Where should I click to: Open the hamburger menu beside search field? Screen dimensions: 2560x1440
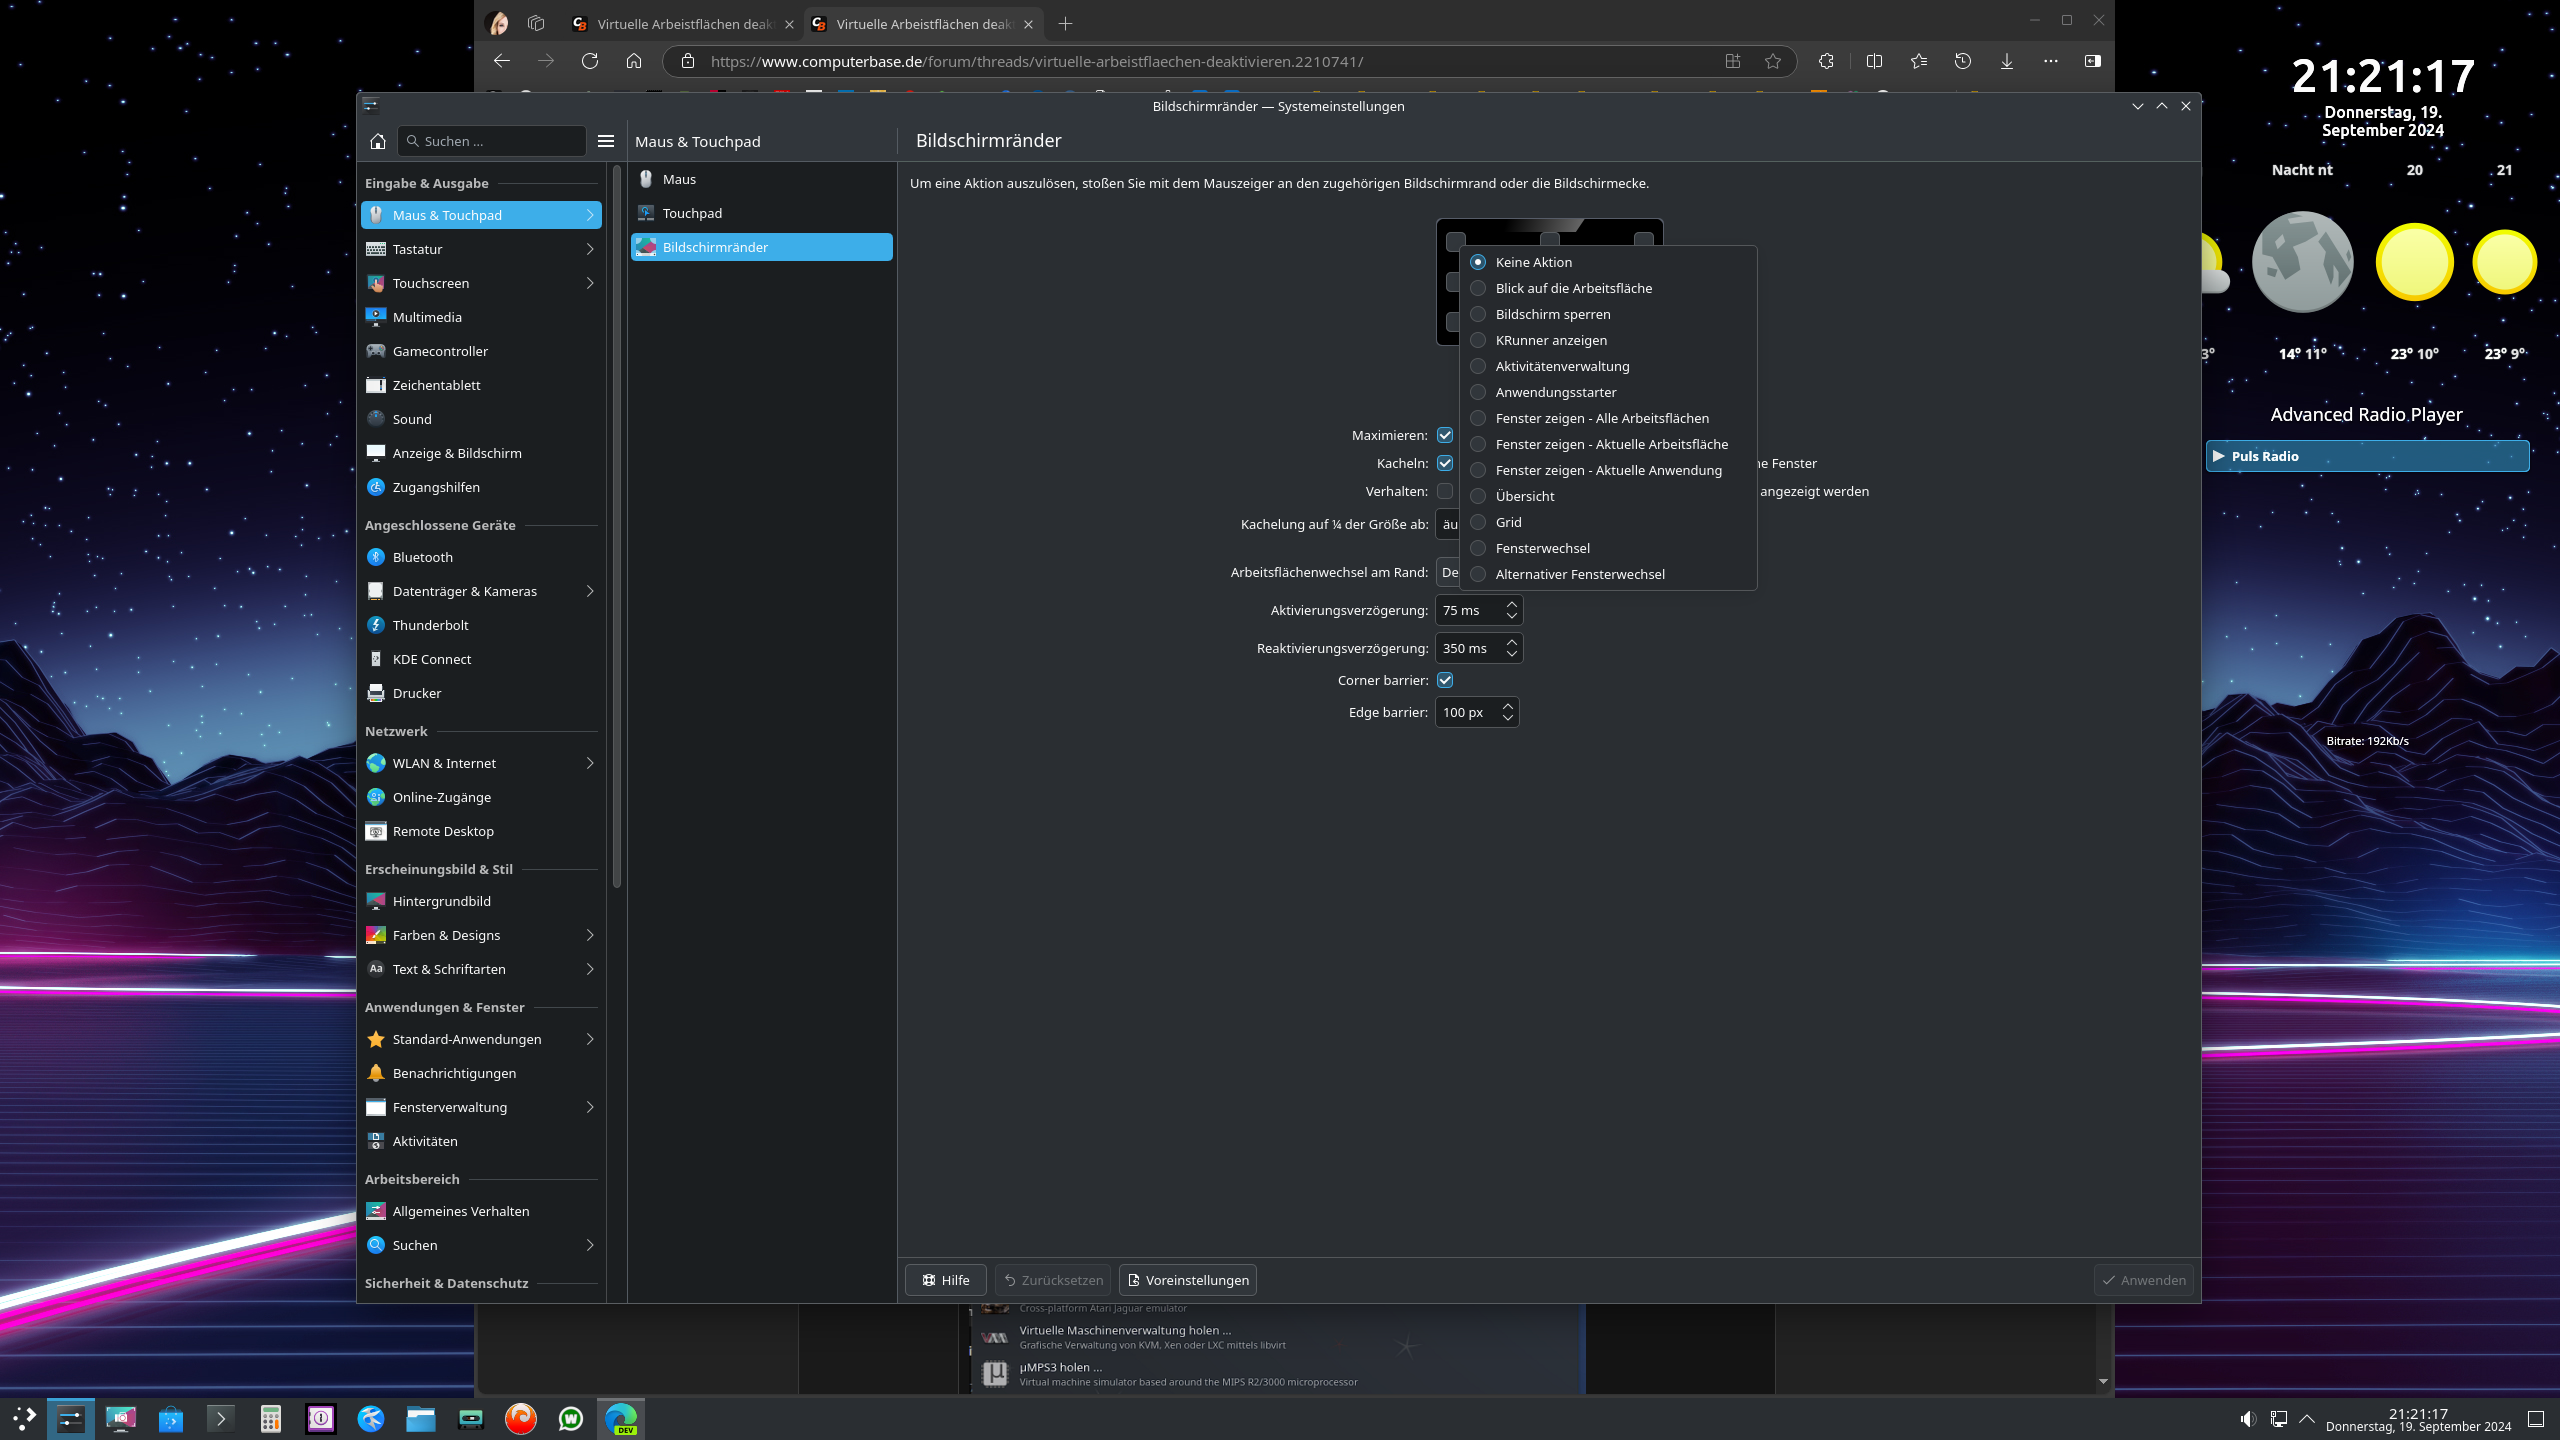tap(606, 141)
